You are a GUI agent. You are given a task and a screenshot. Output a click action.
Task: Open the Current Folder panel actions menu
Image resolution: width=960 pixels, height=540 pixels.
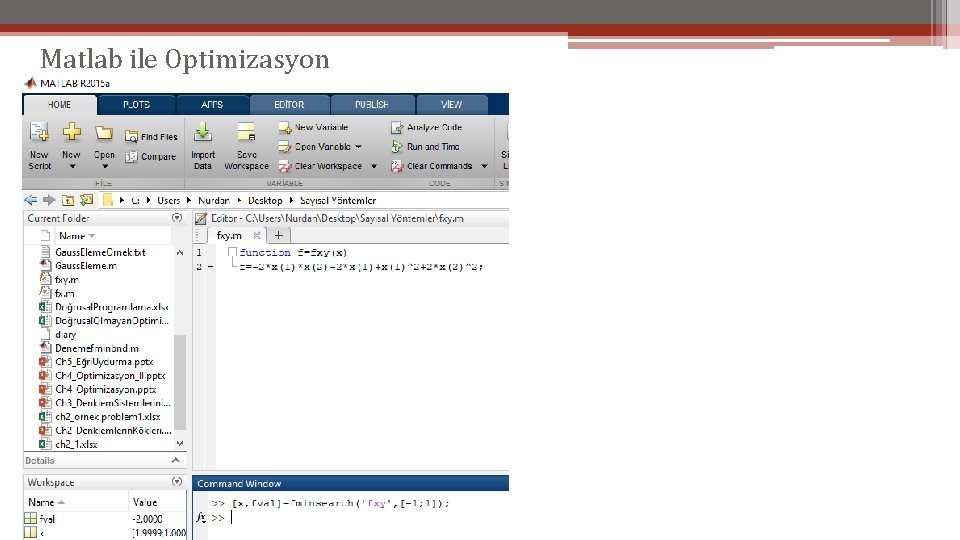click(x=177, y=218)
